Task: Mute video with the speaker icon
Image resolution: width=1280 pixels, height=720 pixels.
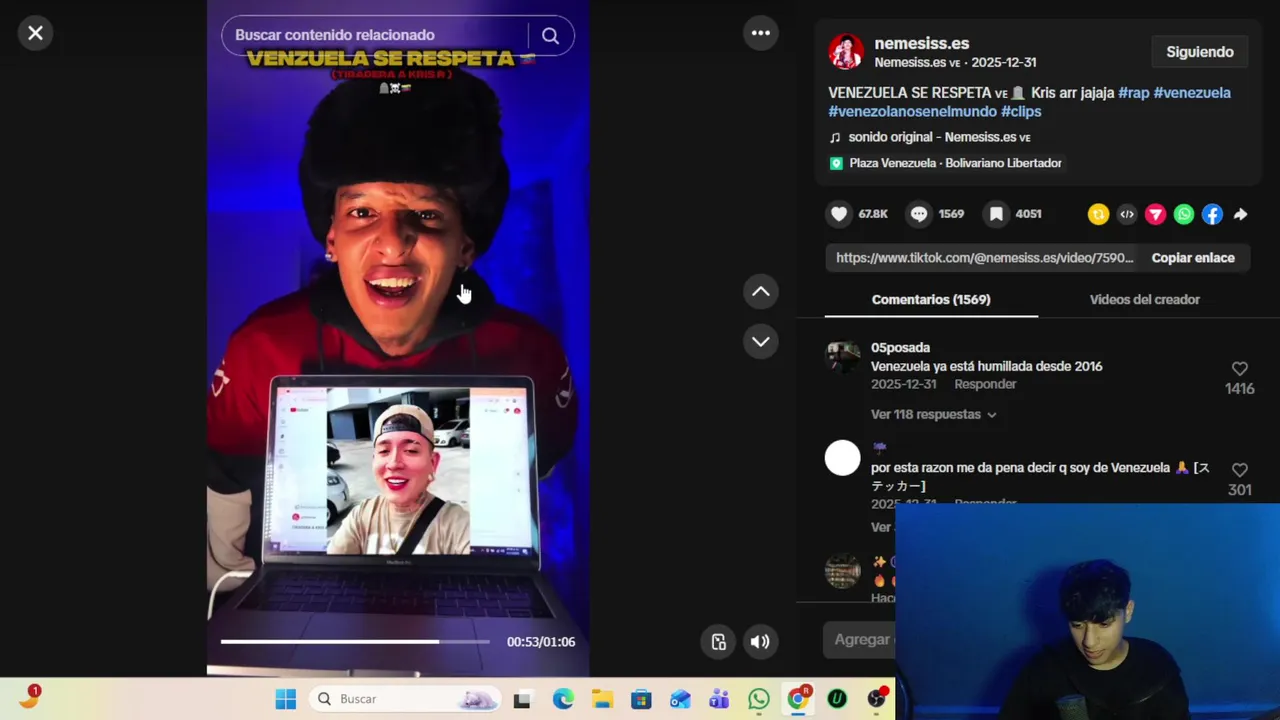Action: tap(760, 642)
